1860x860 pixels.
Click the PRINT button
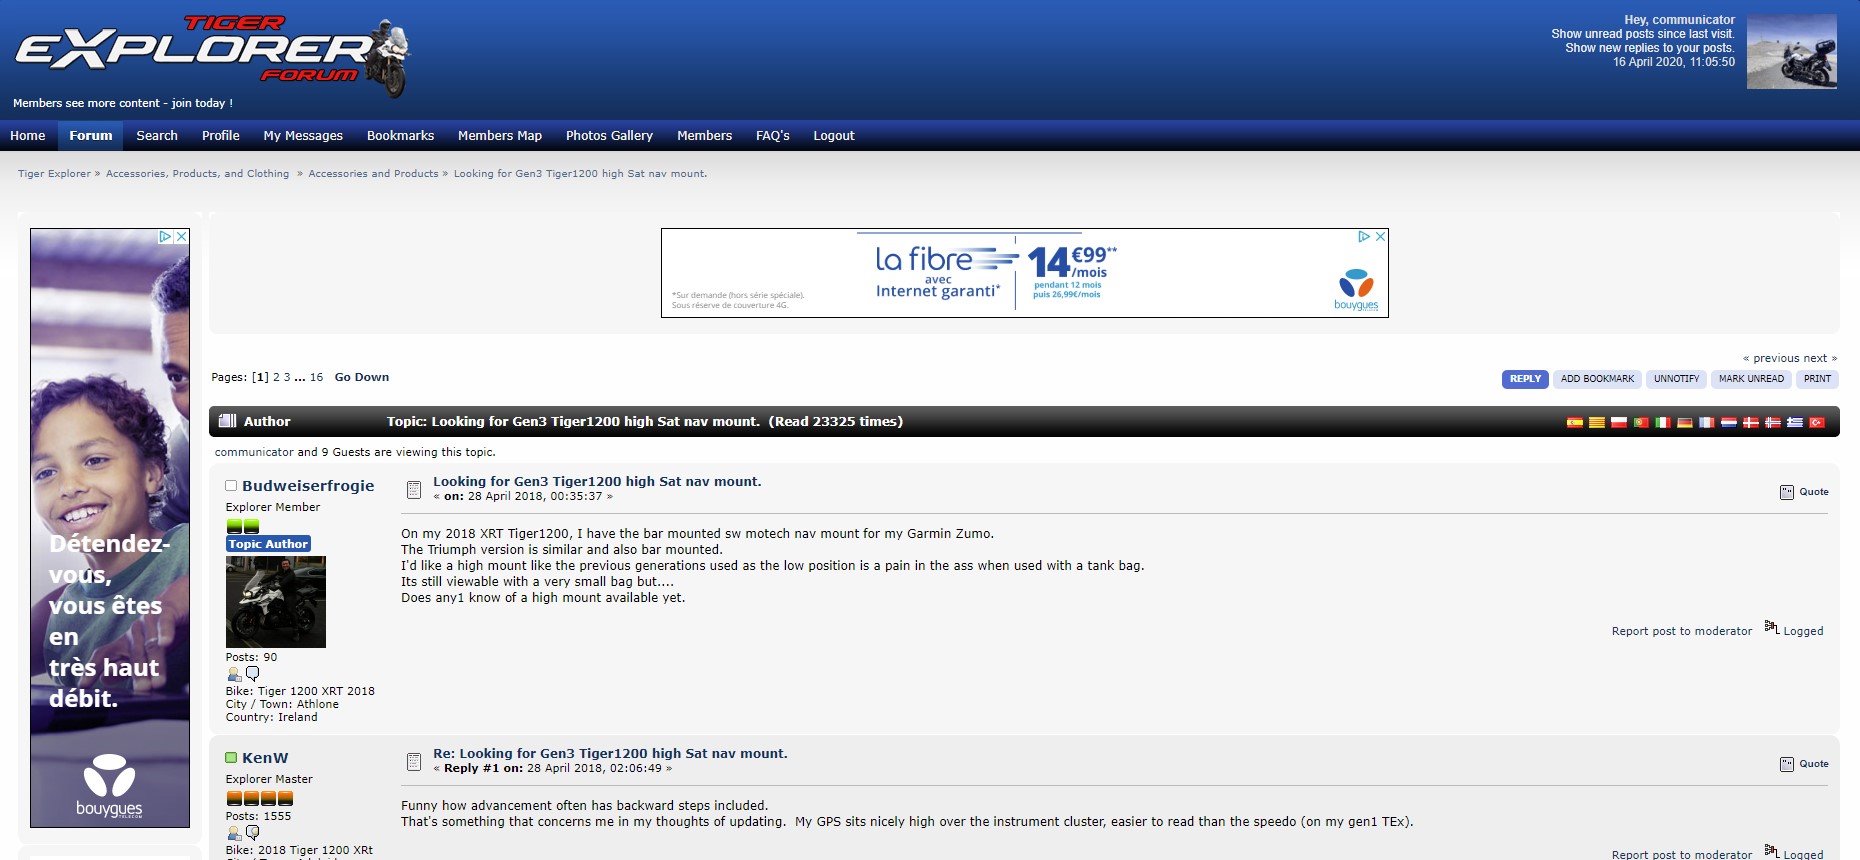[x=1817, y=379]
